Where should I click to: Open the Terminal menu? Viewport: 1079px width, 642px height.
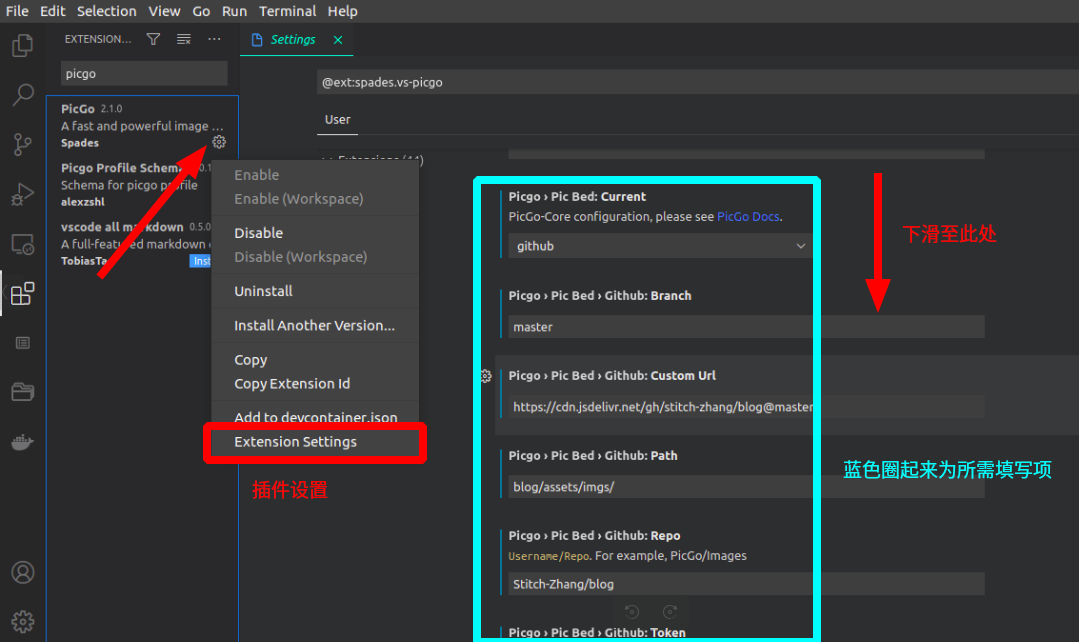click(287, 11)
